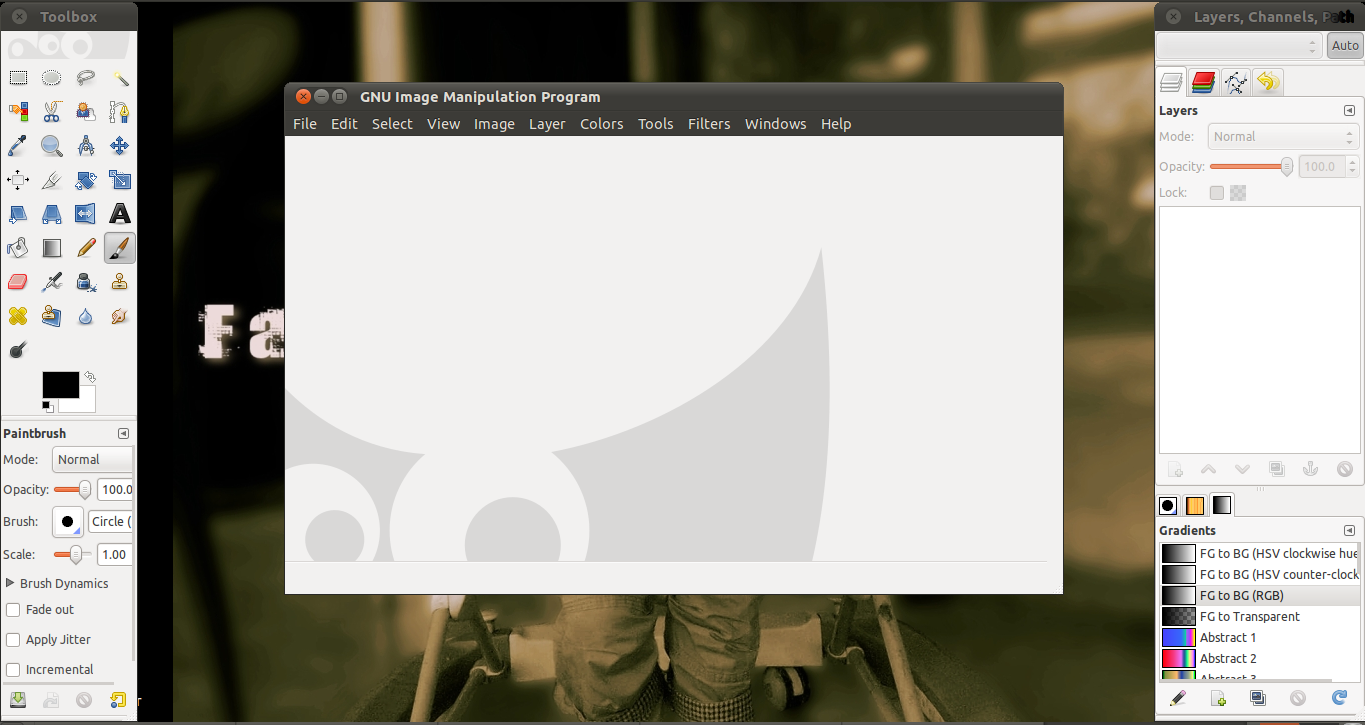Open the layer Mode dropdown
Screen dimensions: 1365x725
(1283, 136)
